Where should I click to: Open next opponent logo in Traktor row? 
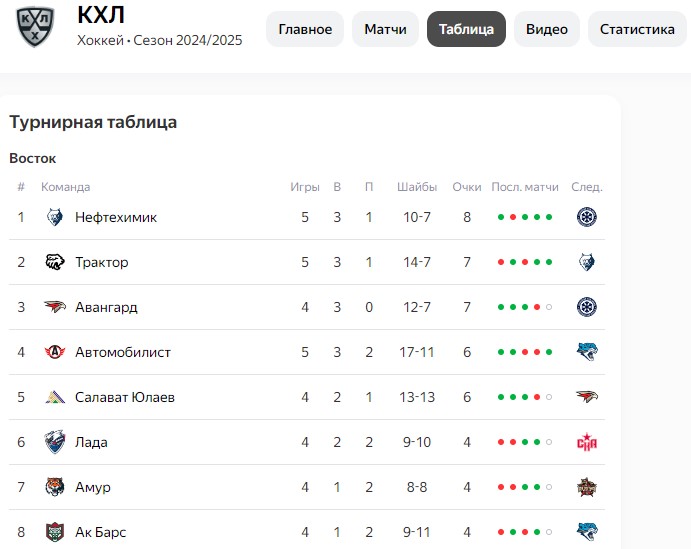tap(587, 262)
